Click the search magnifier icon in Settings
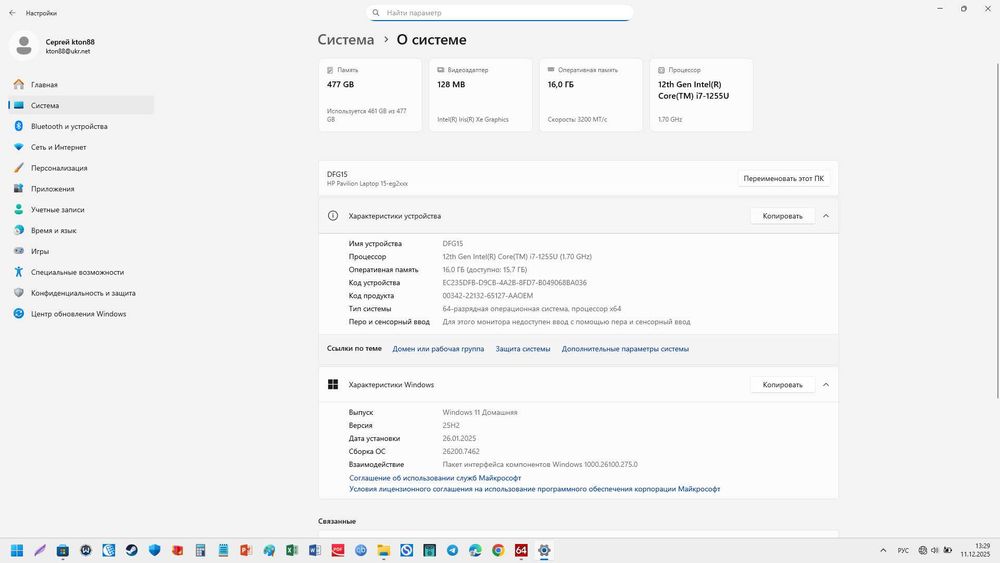The width and height of the screenshot is (1000, 563). (376, 13)
